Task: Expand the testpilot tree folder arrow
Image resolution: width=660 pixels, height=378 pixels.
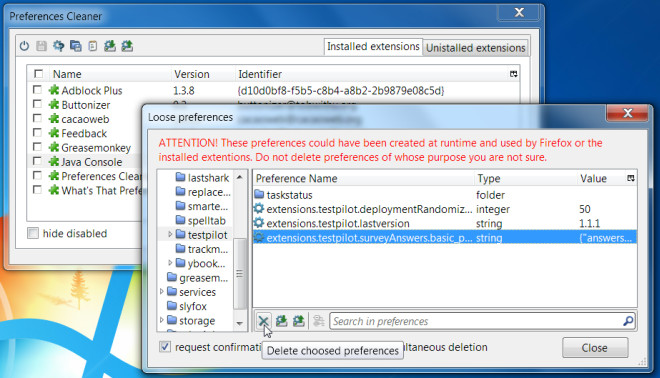Action: point(170,234)
